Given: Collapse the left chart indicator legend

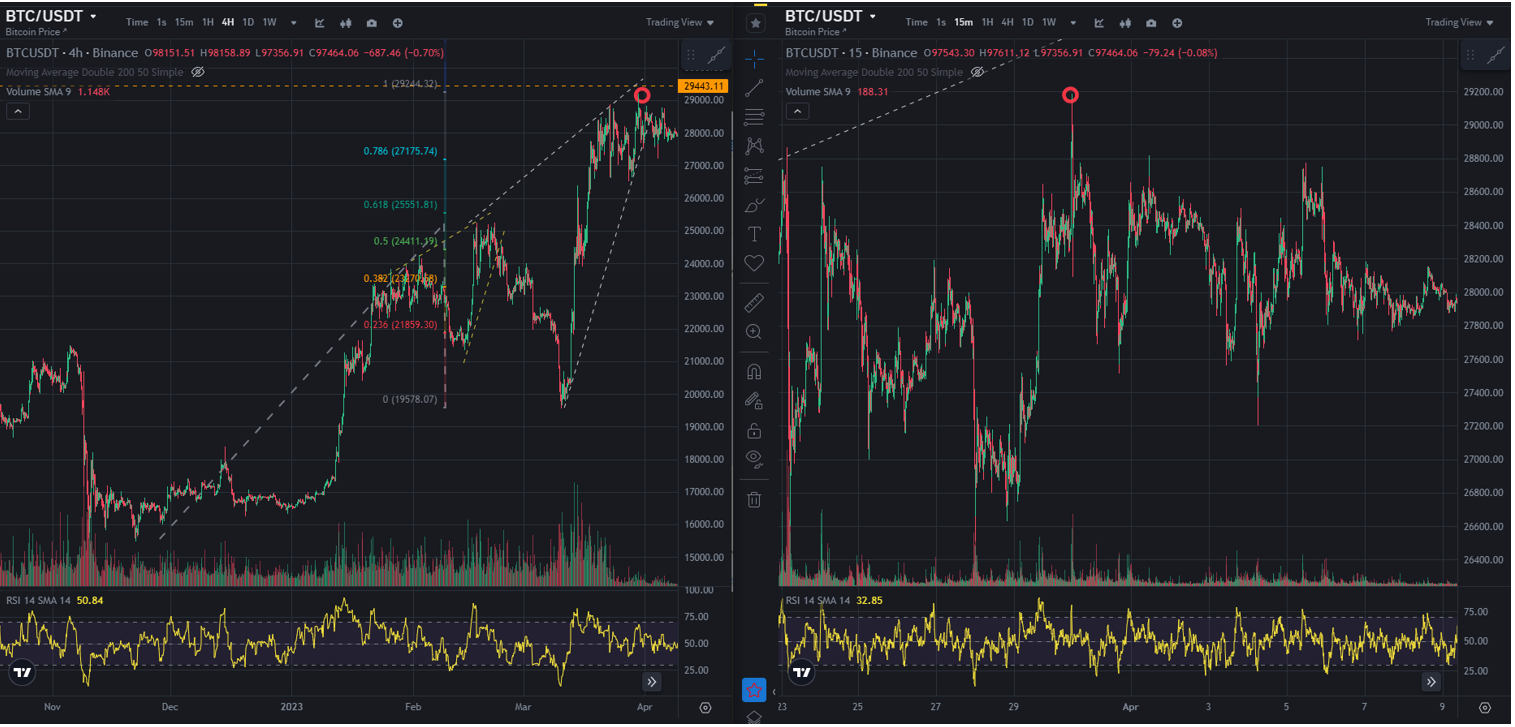Looking at the screenshot, I should (17, 111).
